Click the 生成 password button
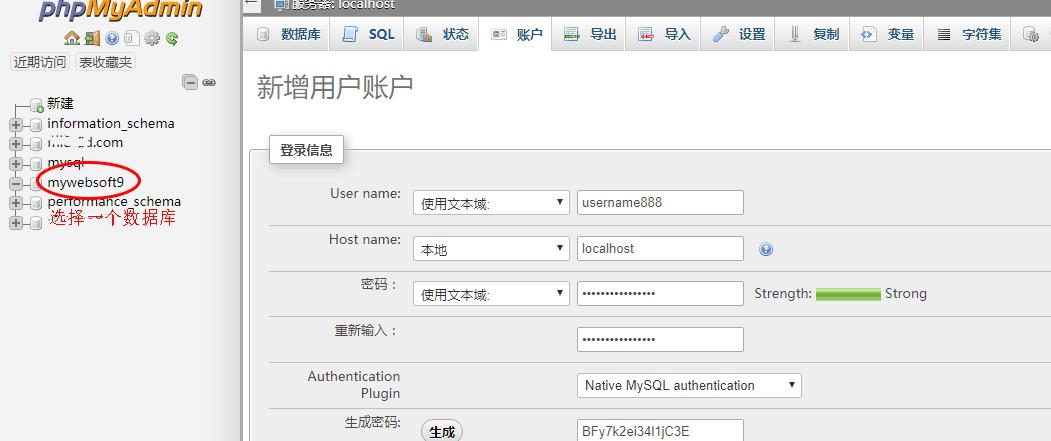This screenshot has height=441, width=1051. tap(442, 432)
